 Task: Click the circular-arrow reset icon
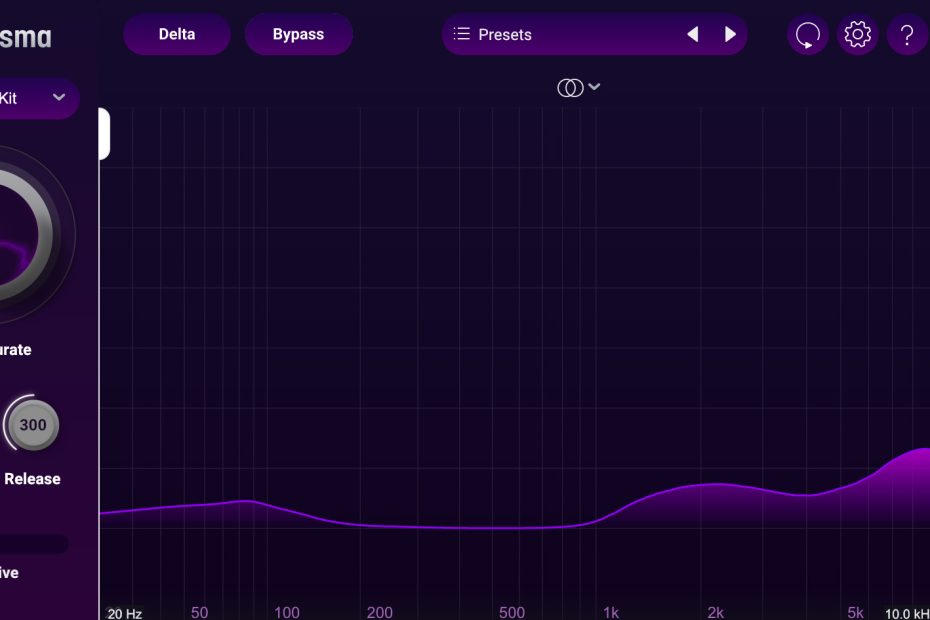click(x=807, y=35)
